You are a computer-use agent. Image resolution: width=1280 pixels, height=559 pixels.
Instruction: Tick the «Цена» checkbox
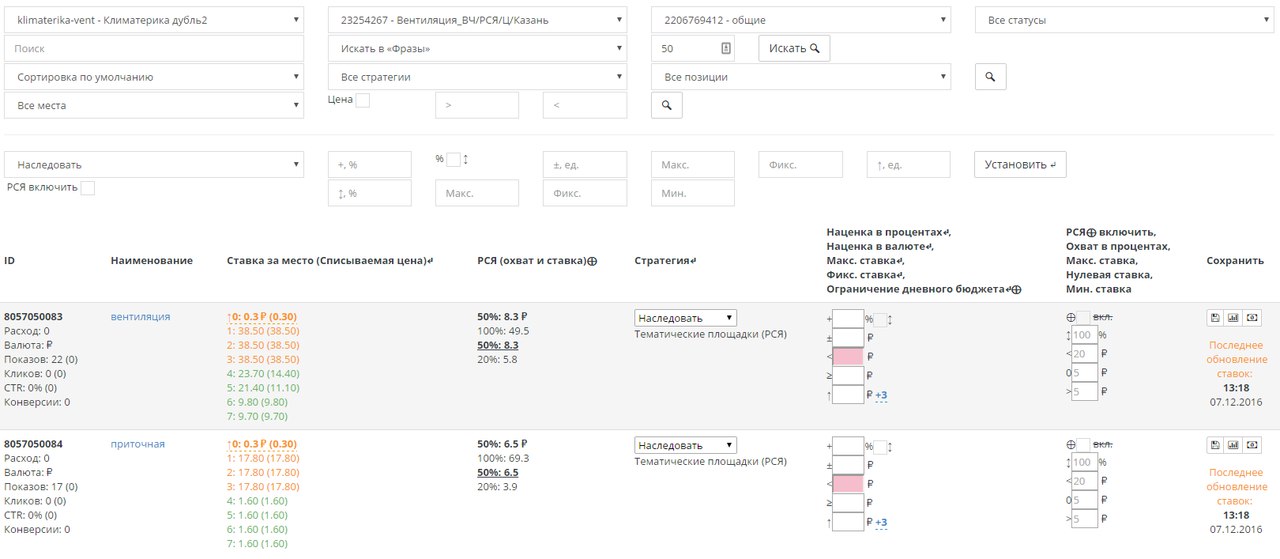[363, 100]
